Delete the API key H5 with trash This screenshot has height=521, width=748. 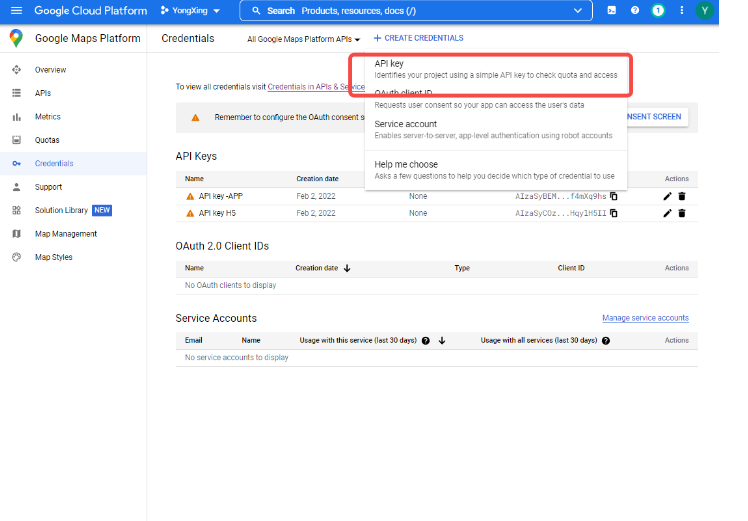[x=682, y=213]
